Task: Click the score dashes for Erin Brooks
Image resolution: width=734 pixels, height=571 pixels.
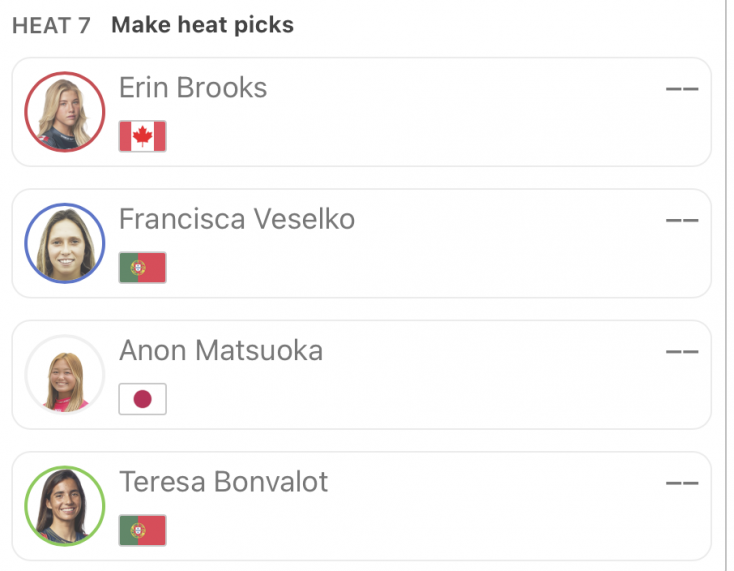Action: (x=682, y=89)
